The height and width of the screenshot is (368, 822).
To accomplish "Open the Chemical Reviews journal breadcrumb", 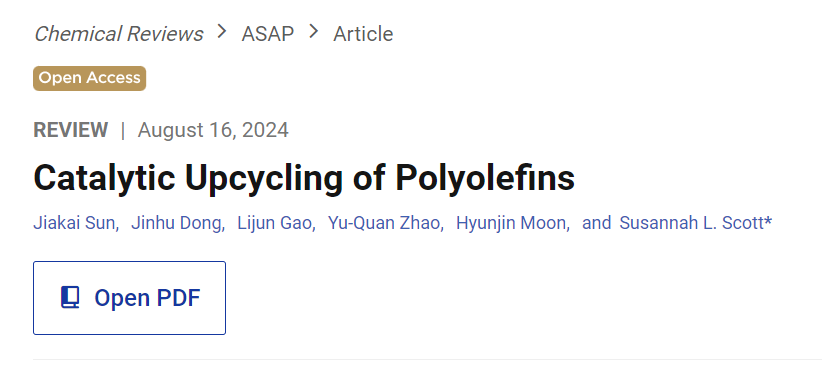I will pos(118,34).
